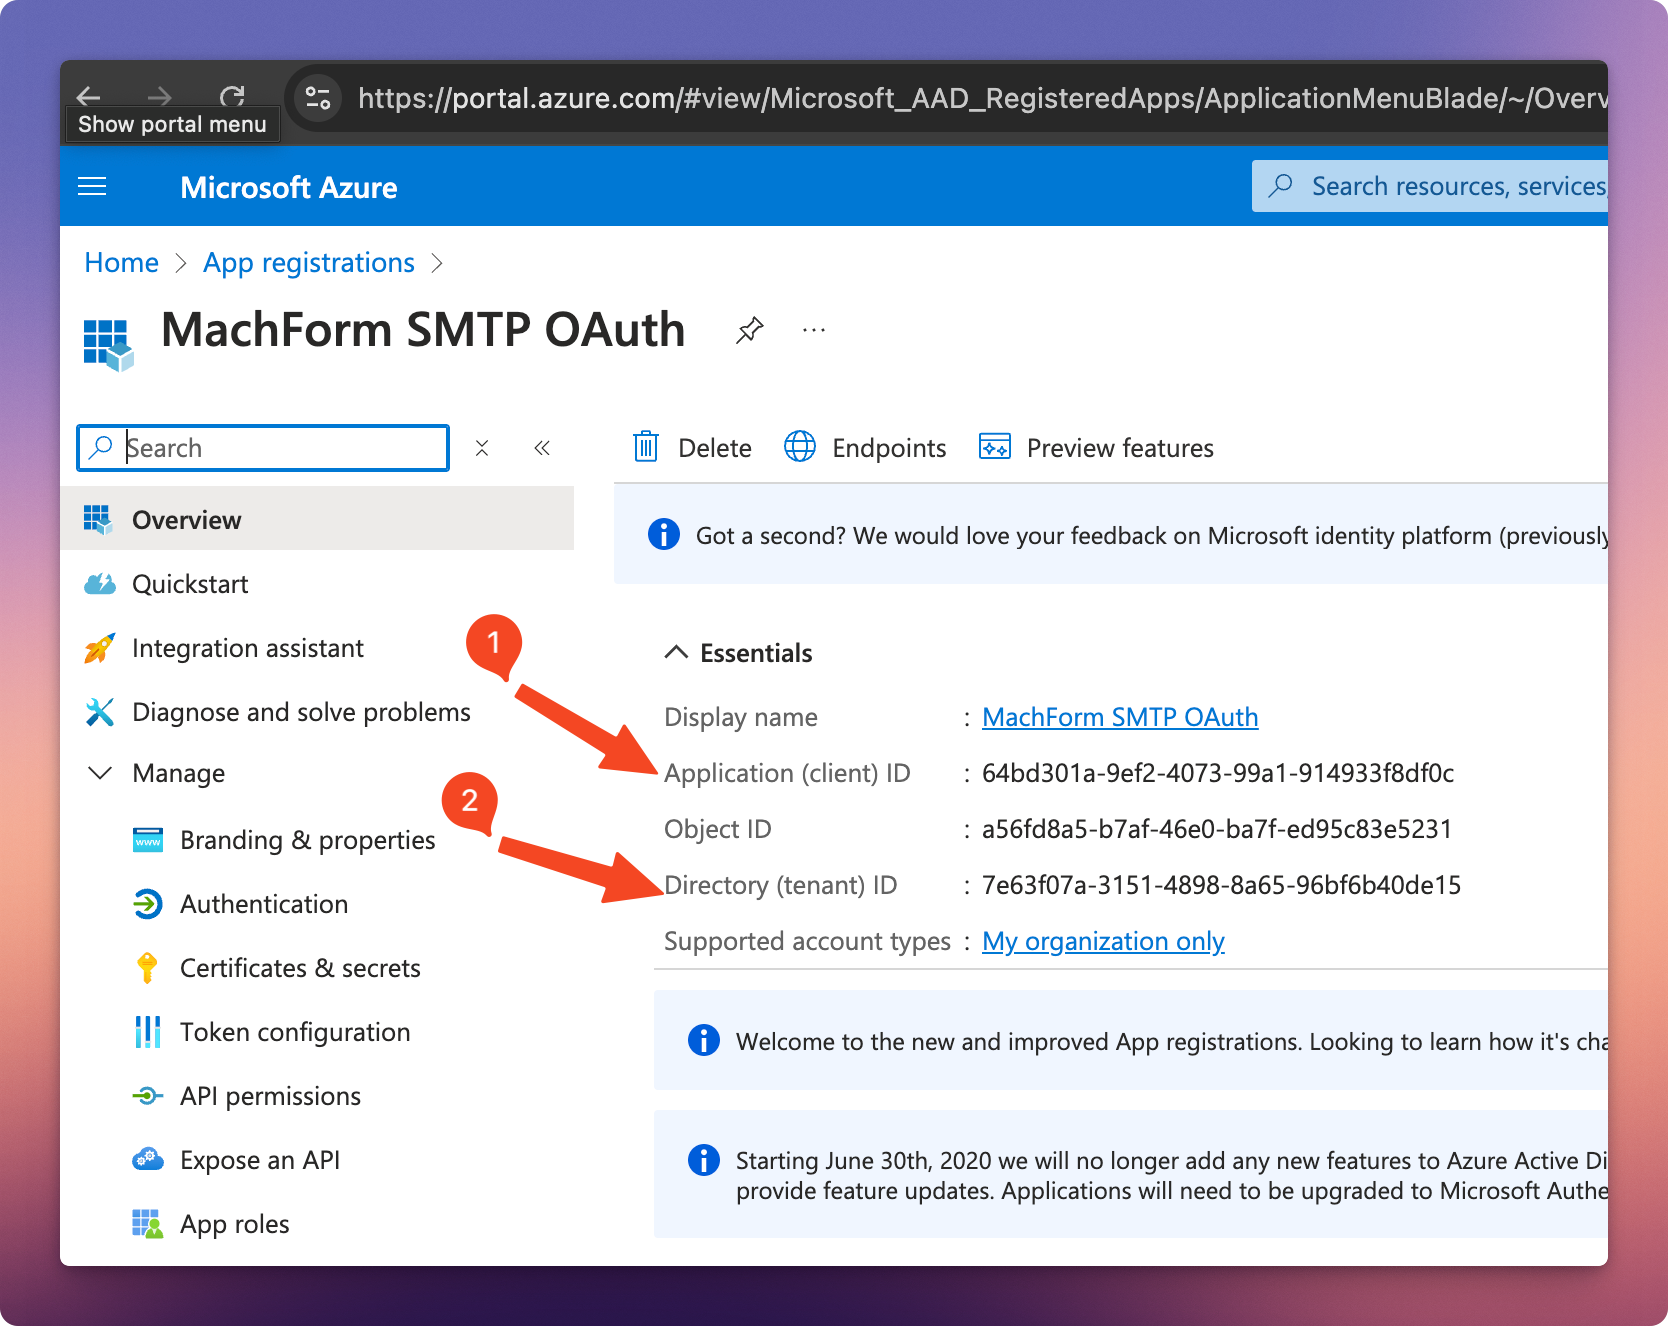Select the Directory (tenant) ID value

(x=1221, y=885)
